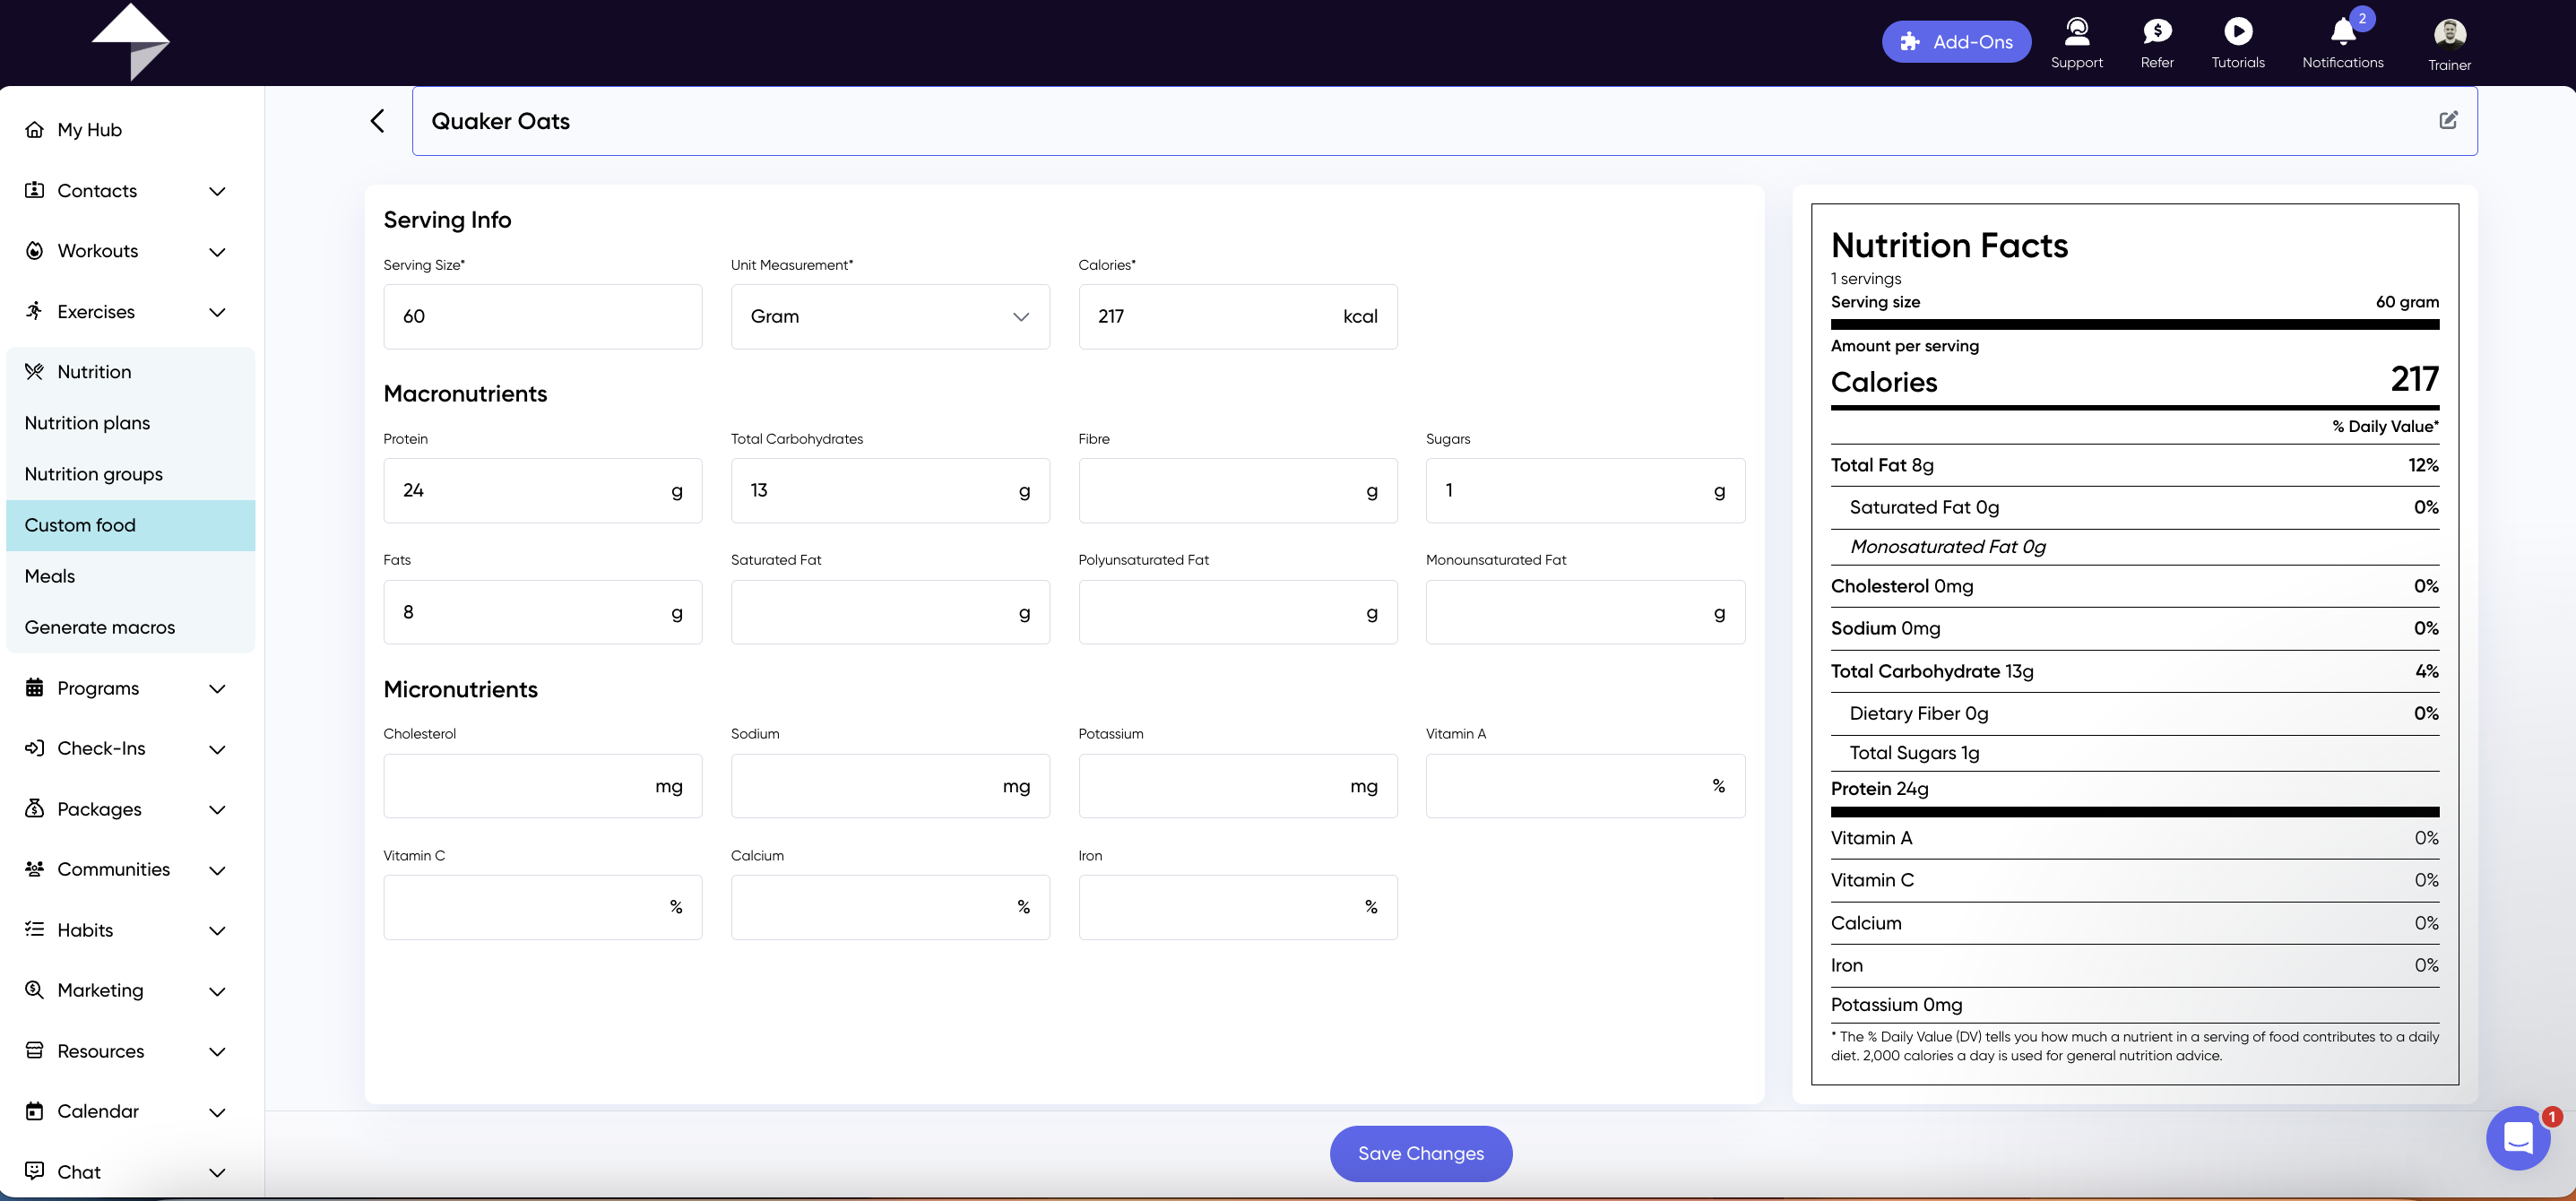This screenshot has width=2576, height=1201.
Task: Click the Add-Ons button
Action: tap(1956, 42)
